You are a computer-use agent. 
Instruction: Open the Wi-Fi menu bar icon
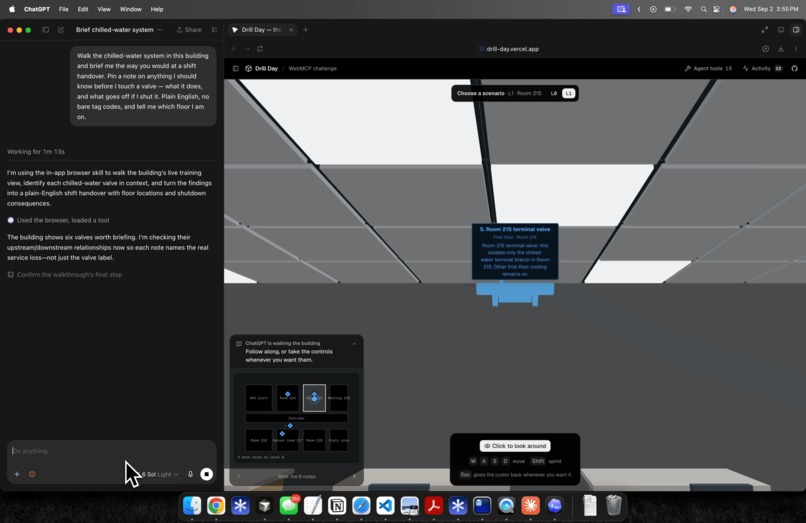tap(688, 9)
